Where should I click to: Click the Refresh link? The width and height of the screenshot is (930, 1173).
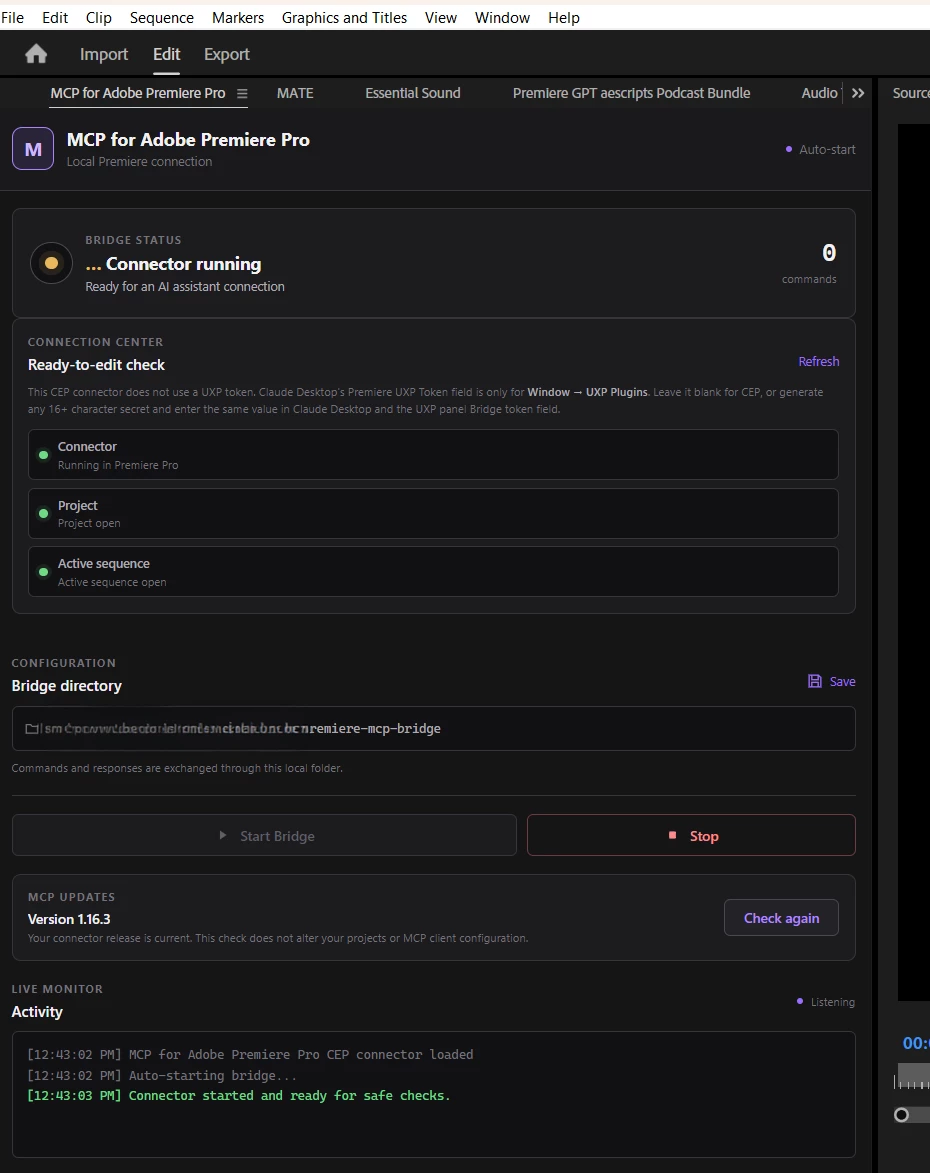pyautogui.click(x=819, y=361)
